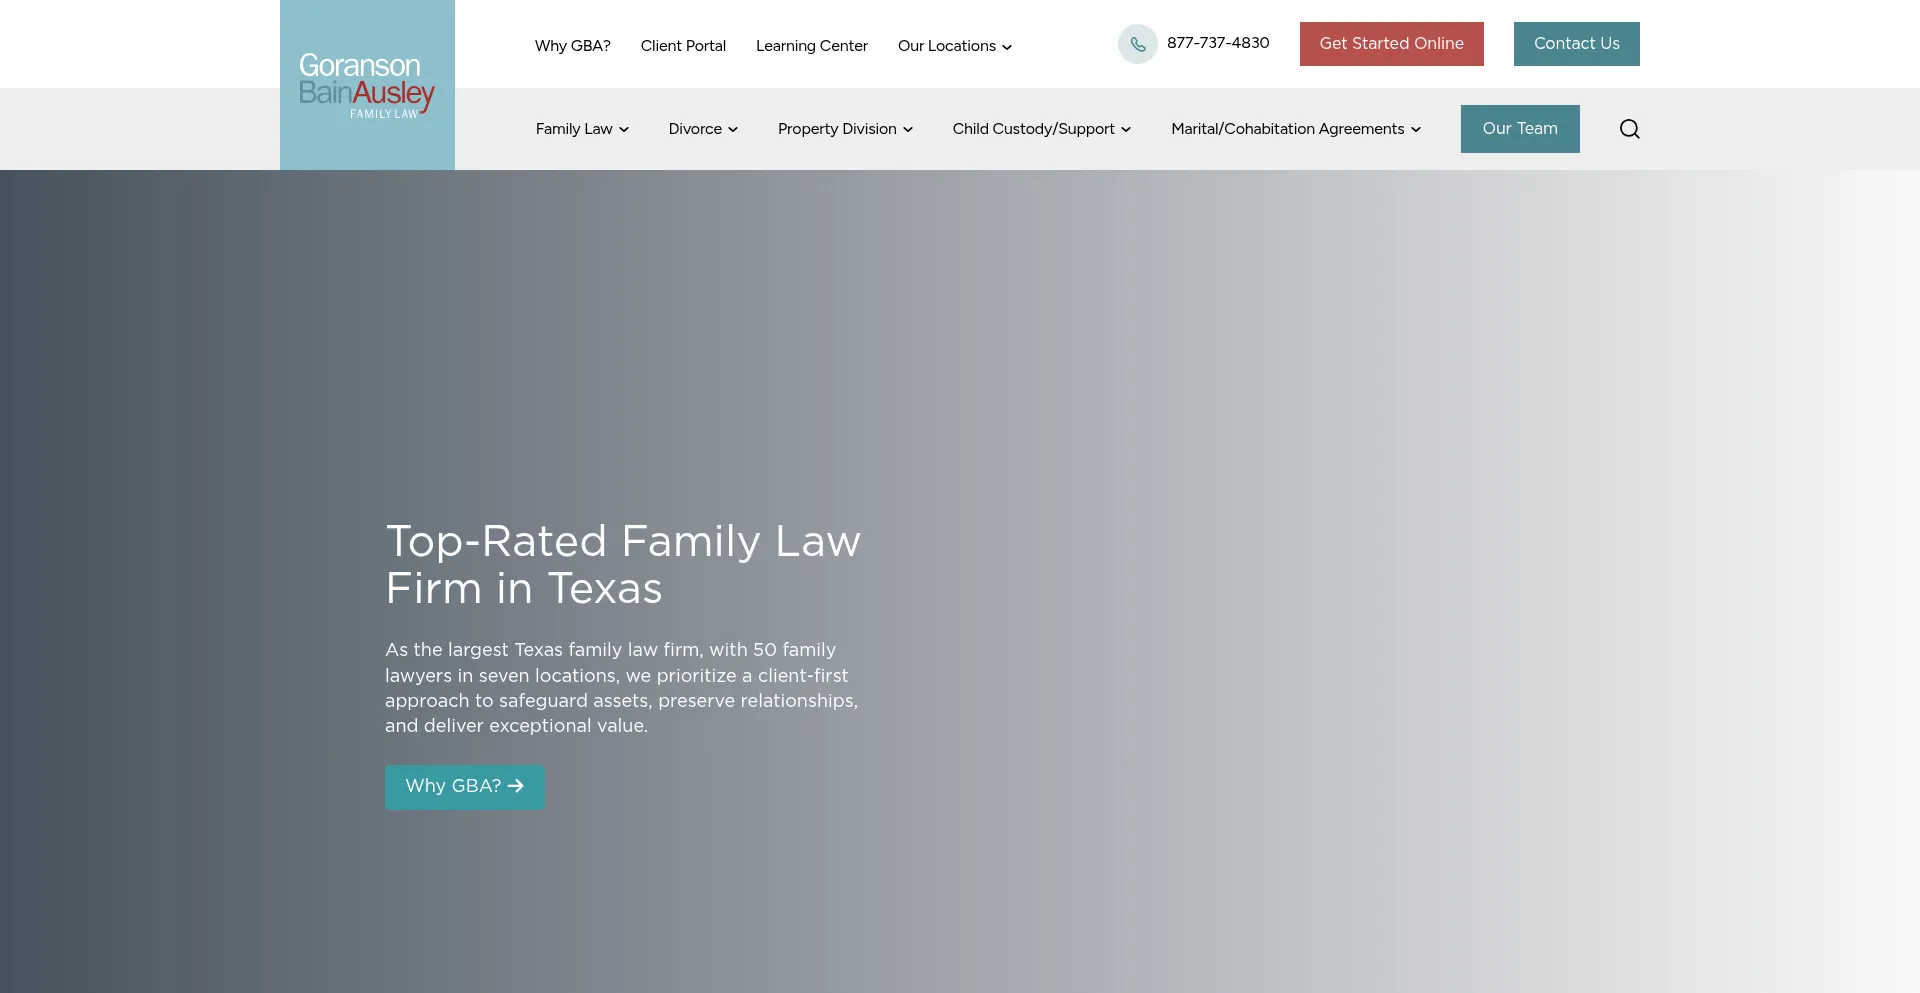Call the 877-737-4830 phone number link

coord(1218,43)
